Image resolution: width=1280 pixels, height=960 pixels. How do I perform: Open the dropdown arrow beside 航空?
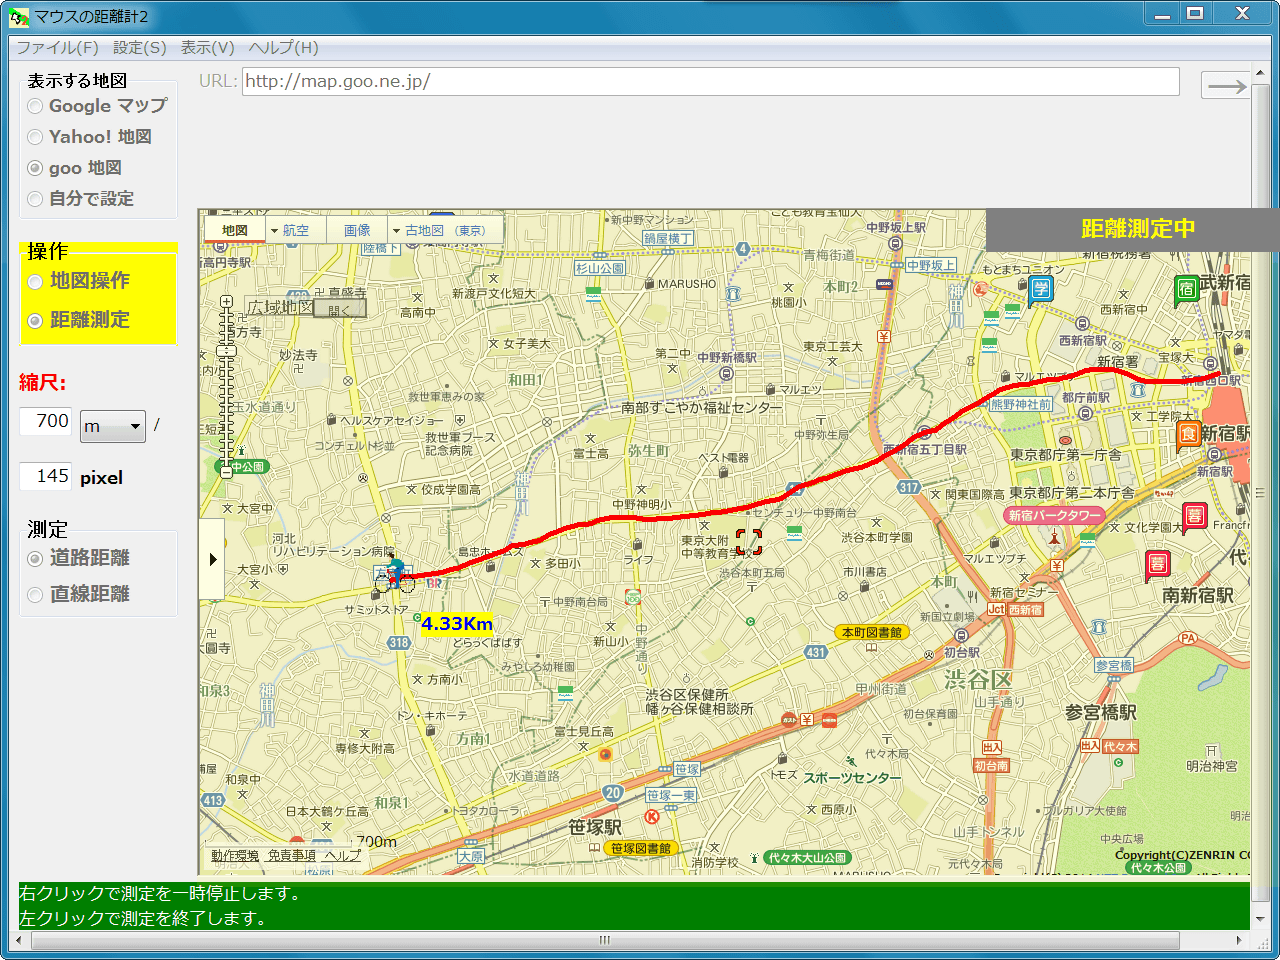coord(274,231)
